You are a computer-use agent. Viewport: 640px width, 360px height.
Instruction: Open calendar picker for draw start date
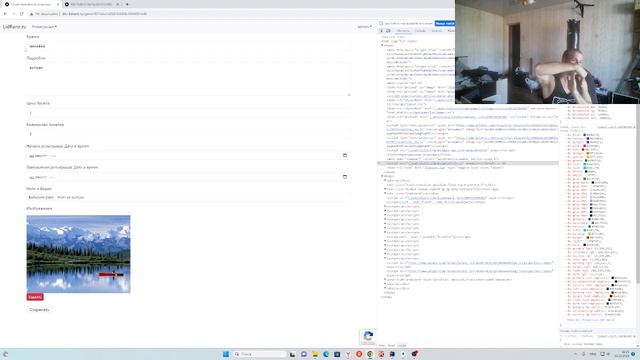[345, 155]
